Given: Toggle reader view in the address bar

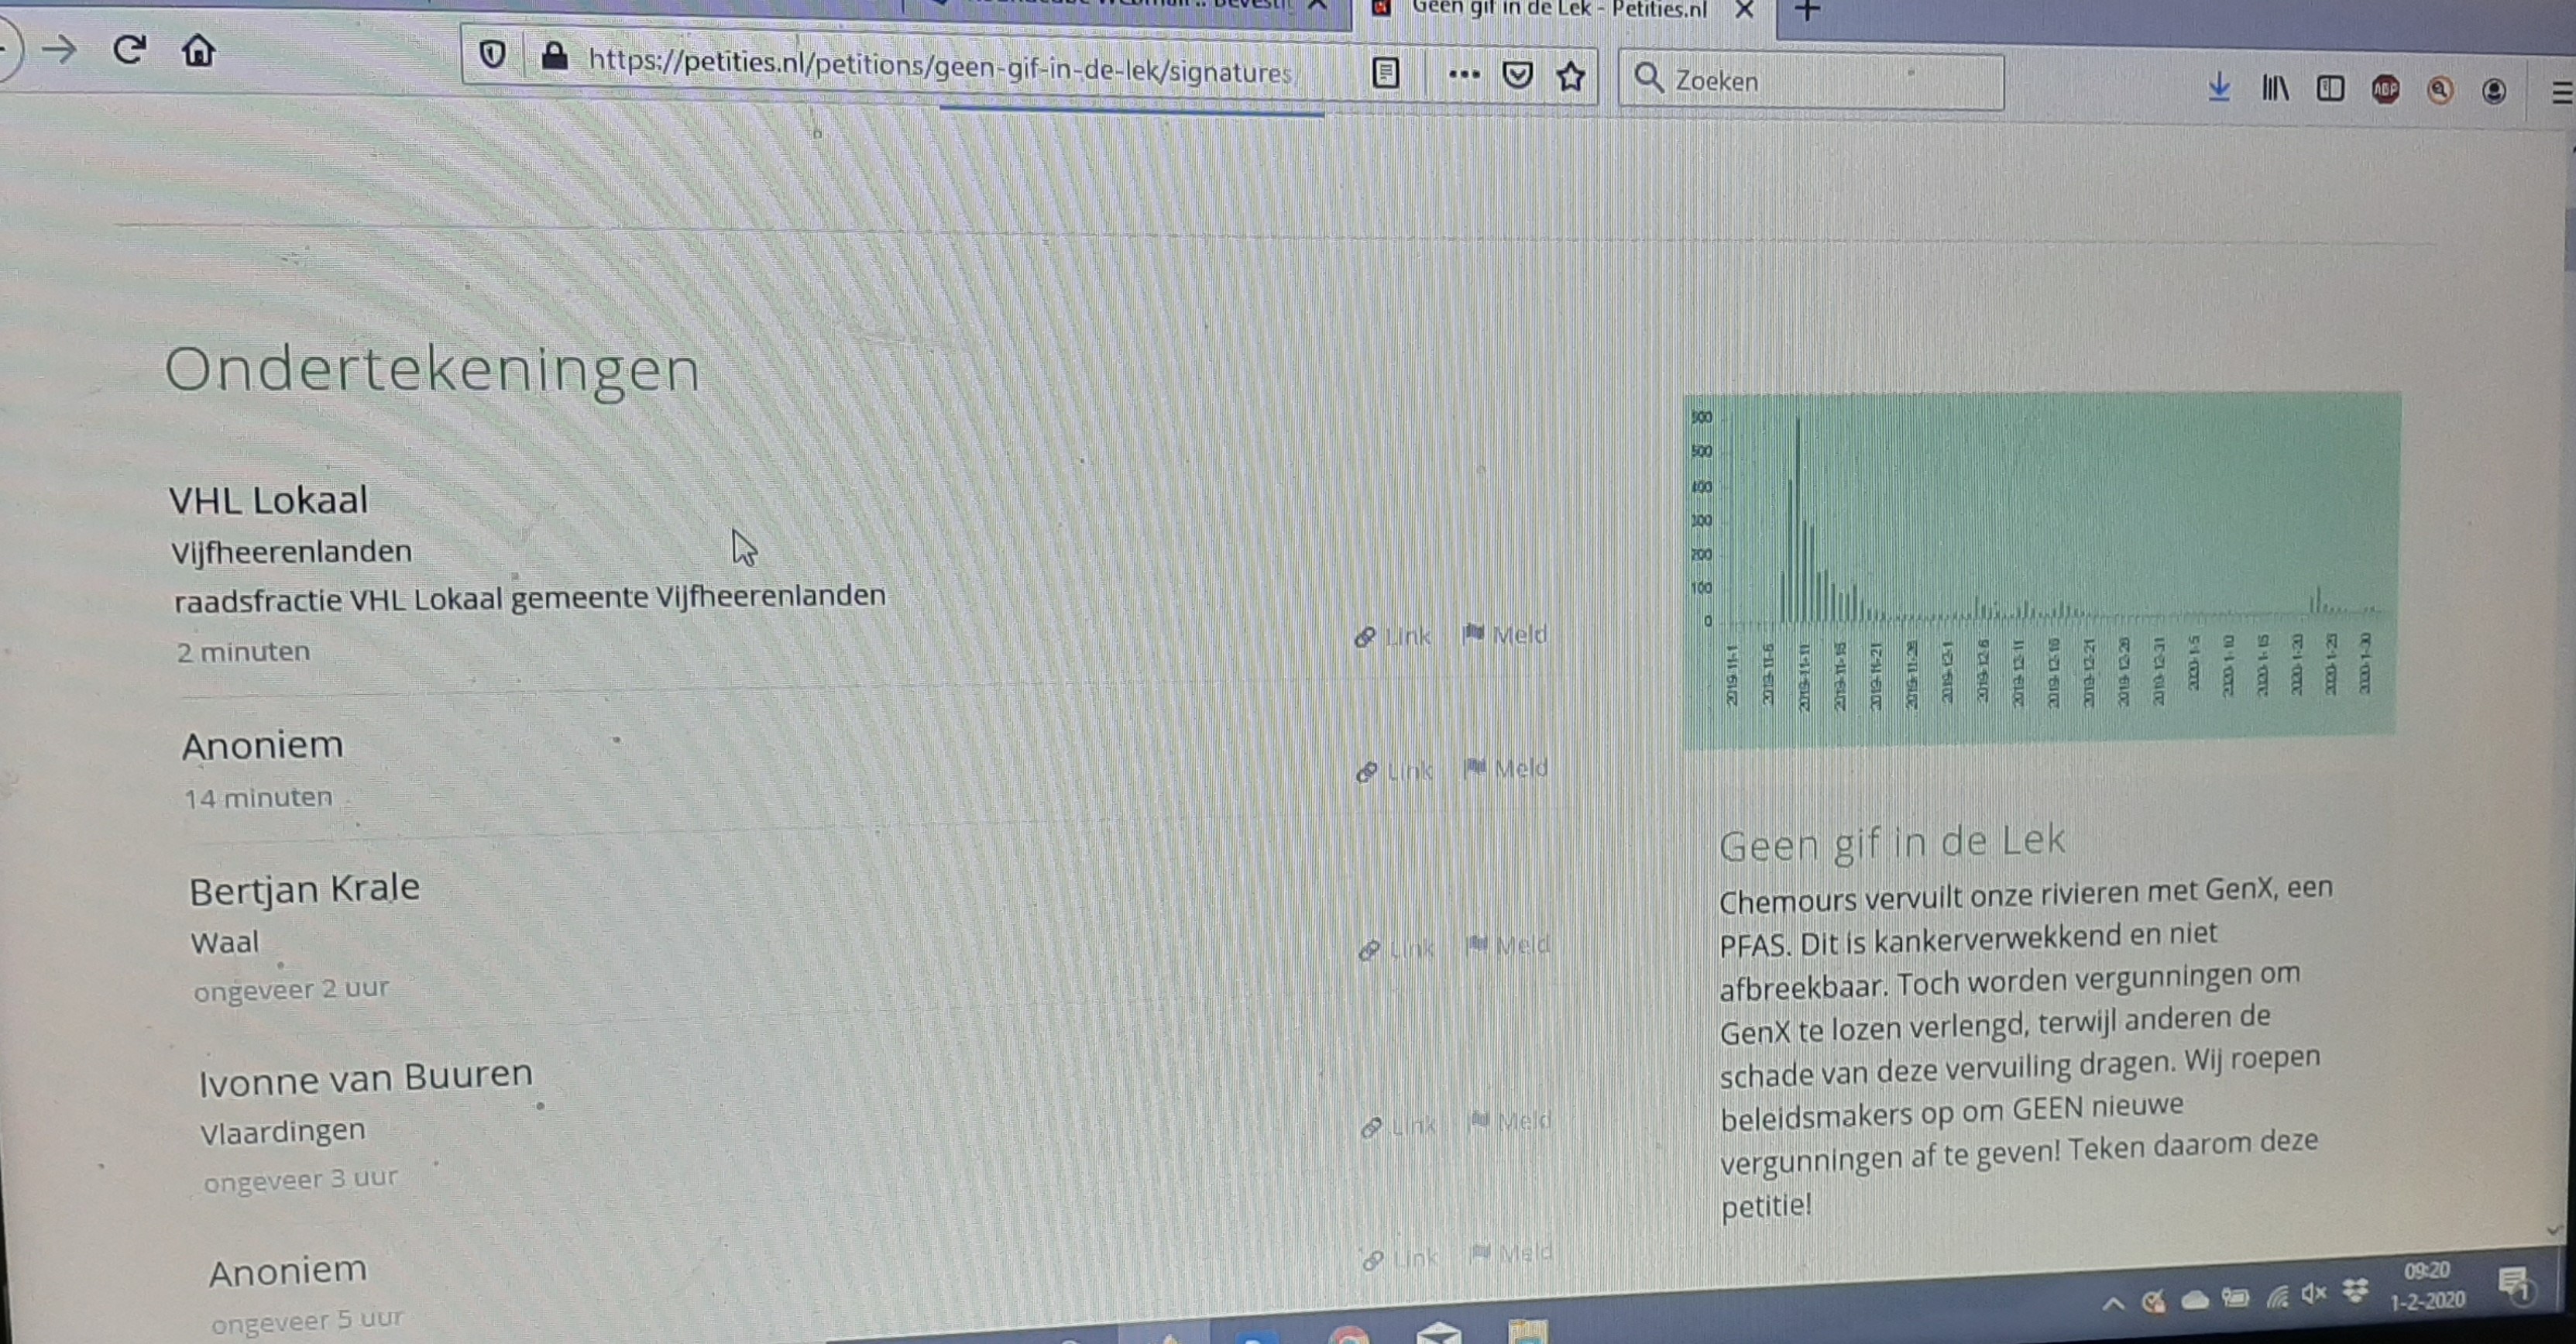Looking at the screenshot, I should click(x=1385, y=72).
